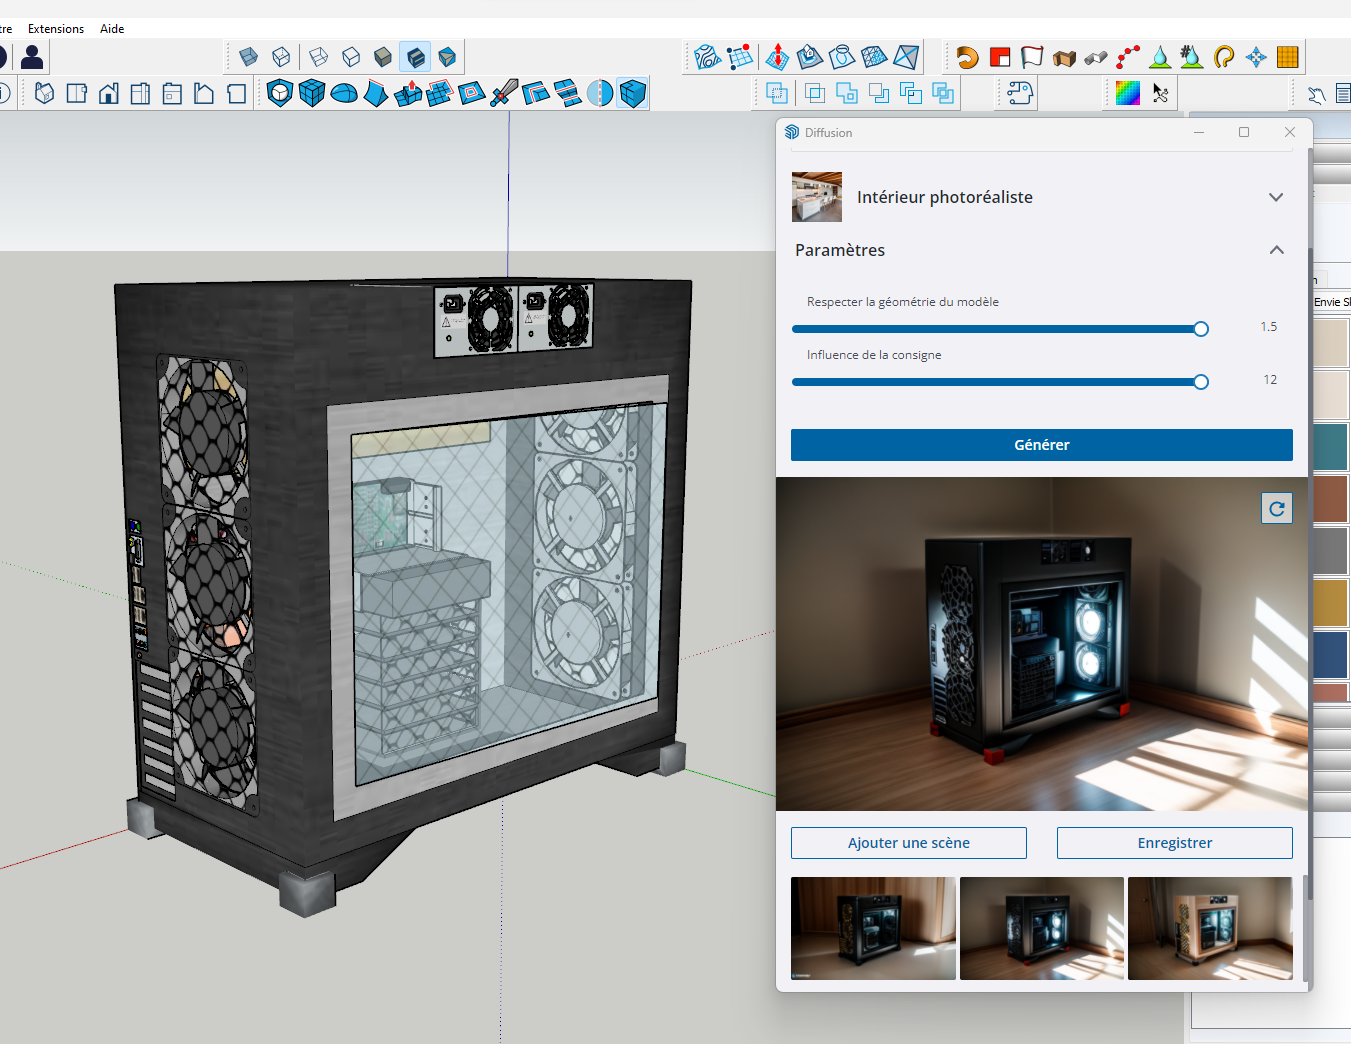Toggle X-ray face style mode

coord(248,57)
